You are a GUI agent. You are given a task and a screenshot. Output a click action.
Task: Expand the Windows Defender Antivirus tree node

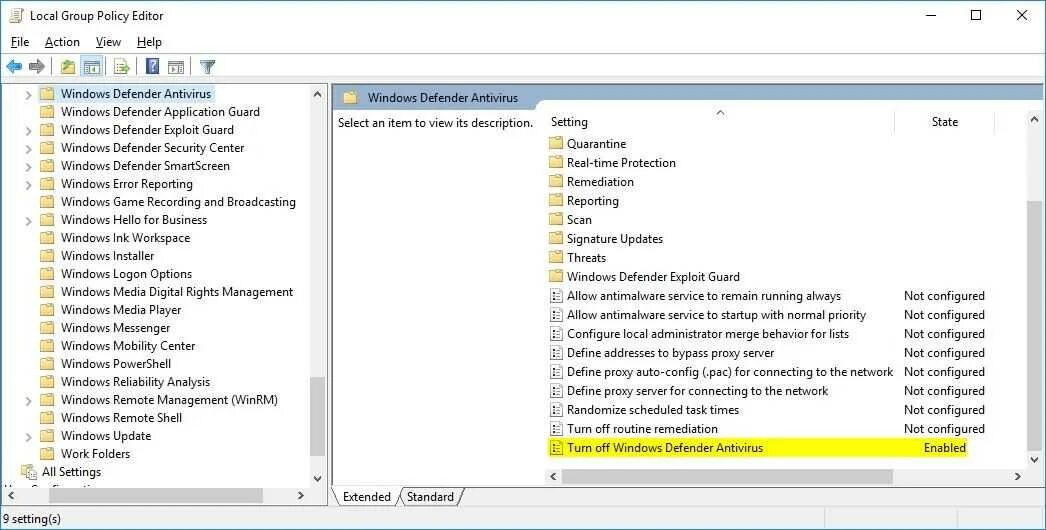click(28, 95)
